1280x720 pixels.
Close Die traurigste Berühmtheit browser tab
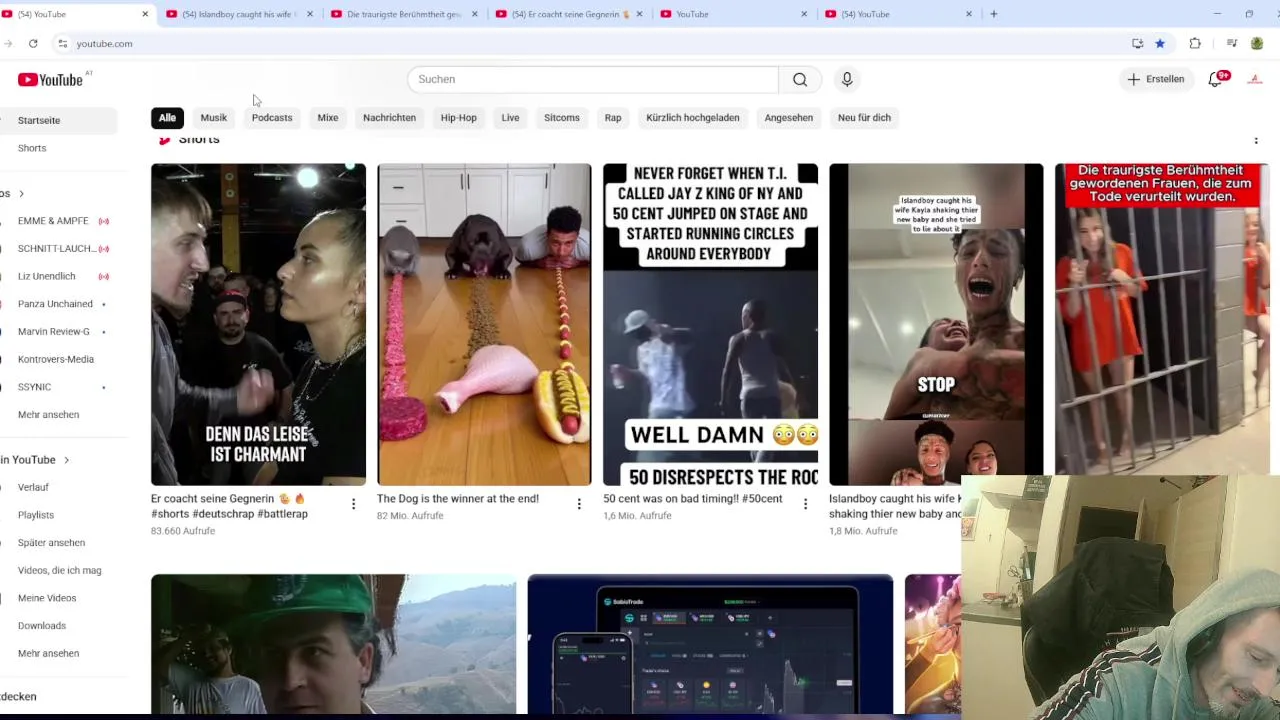[x=474, y=14]
